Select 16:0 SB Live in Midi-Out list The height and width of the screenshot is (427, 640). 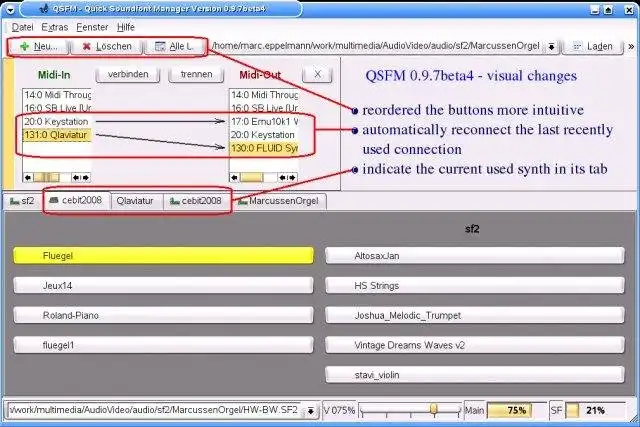click(x=264, y=108)
